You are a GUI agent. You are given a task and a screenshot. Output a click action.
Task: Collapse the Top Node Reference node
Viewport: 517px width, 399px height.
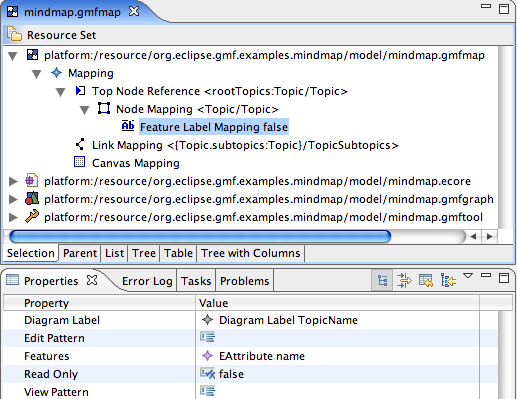pyautogui.click(x=60, y=92)
